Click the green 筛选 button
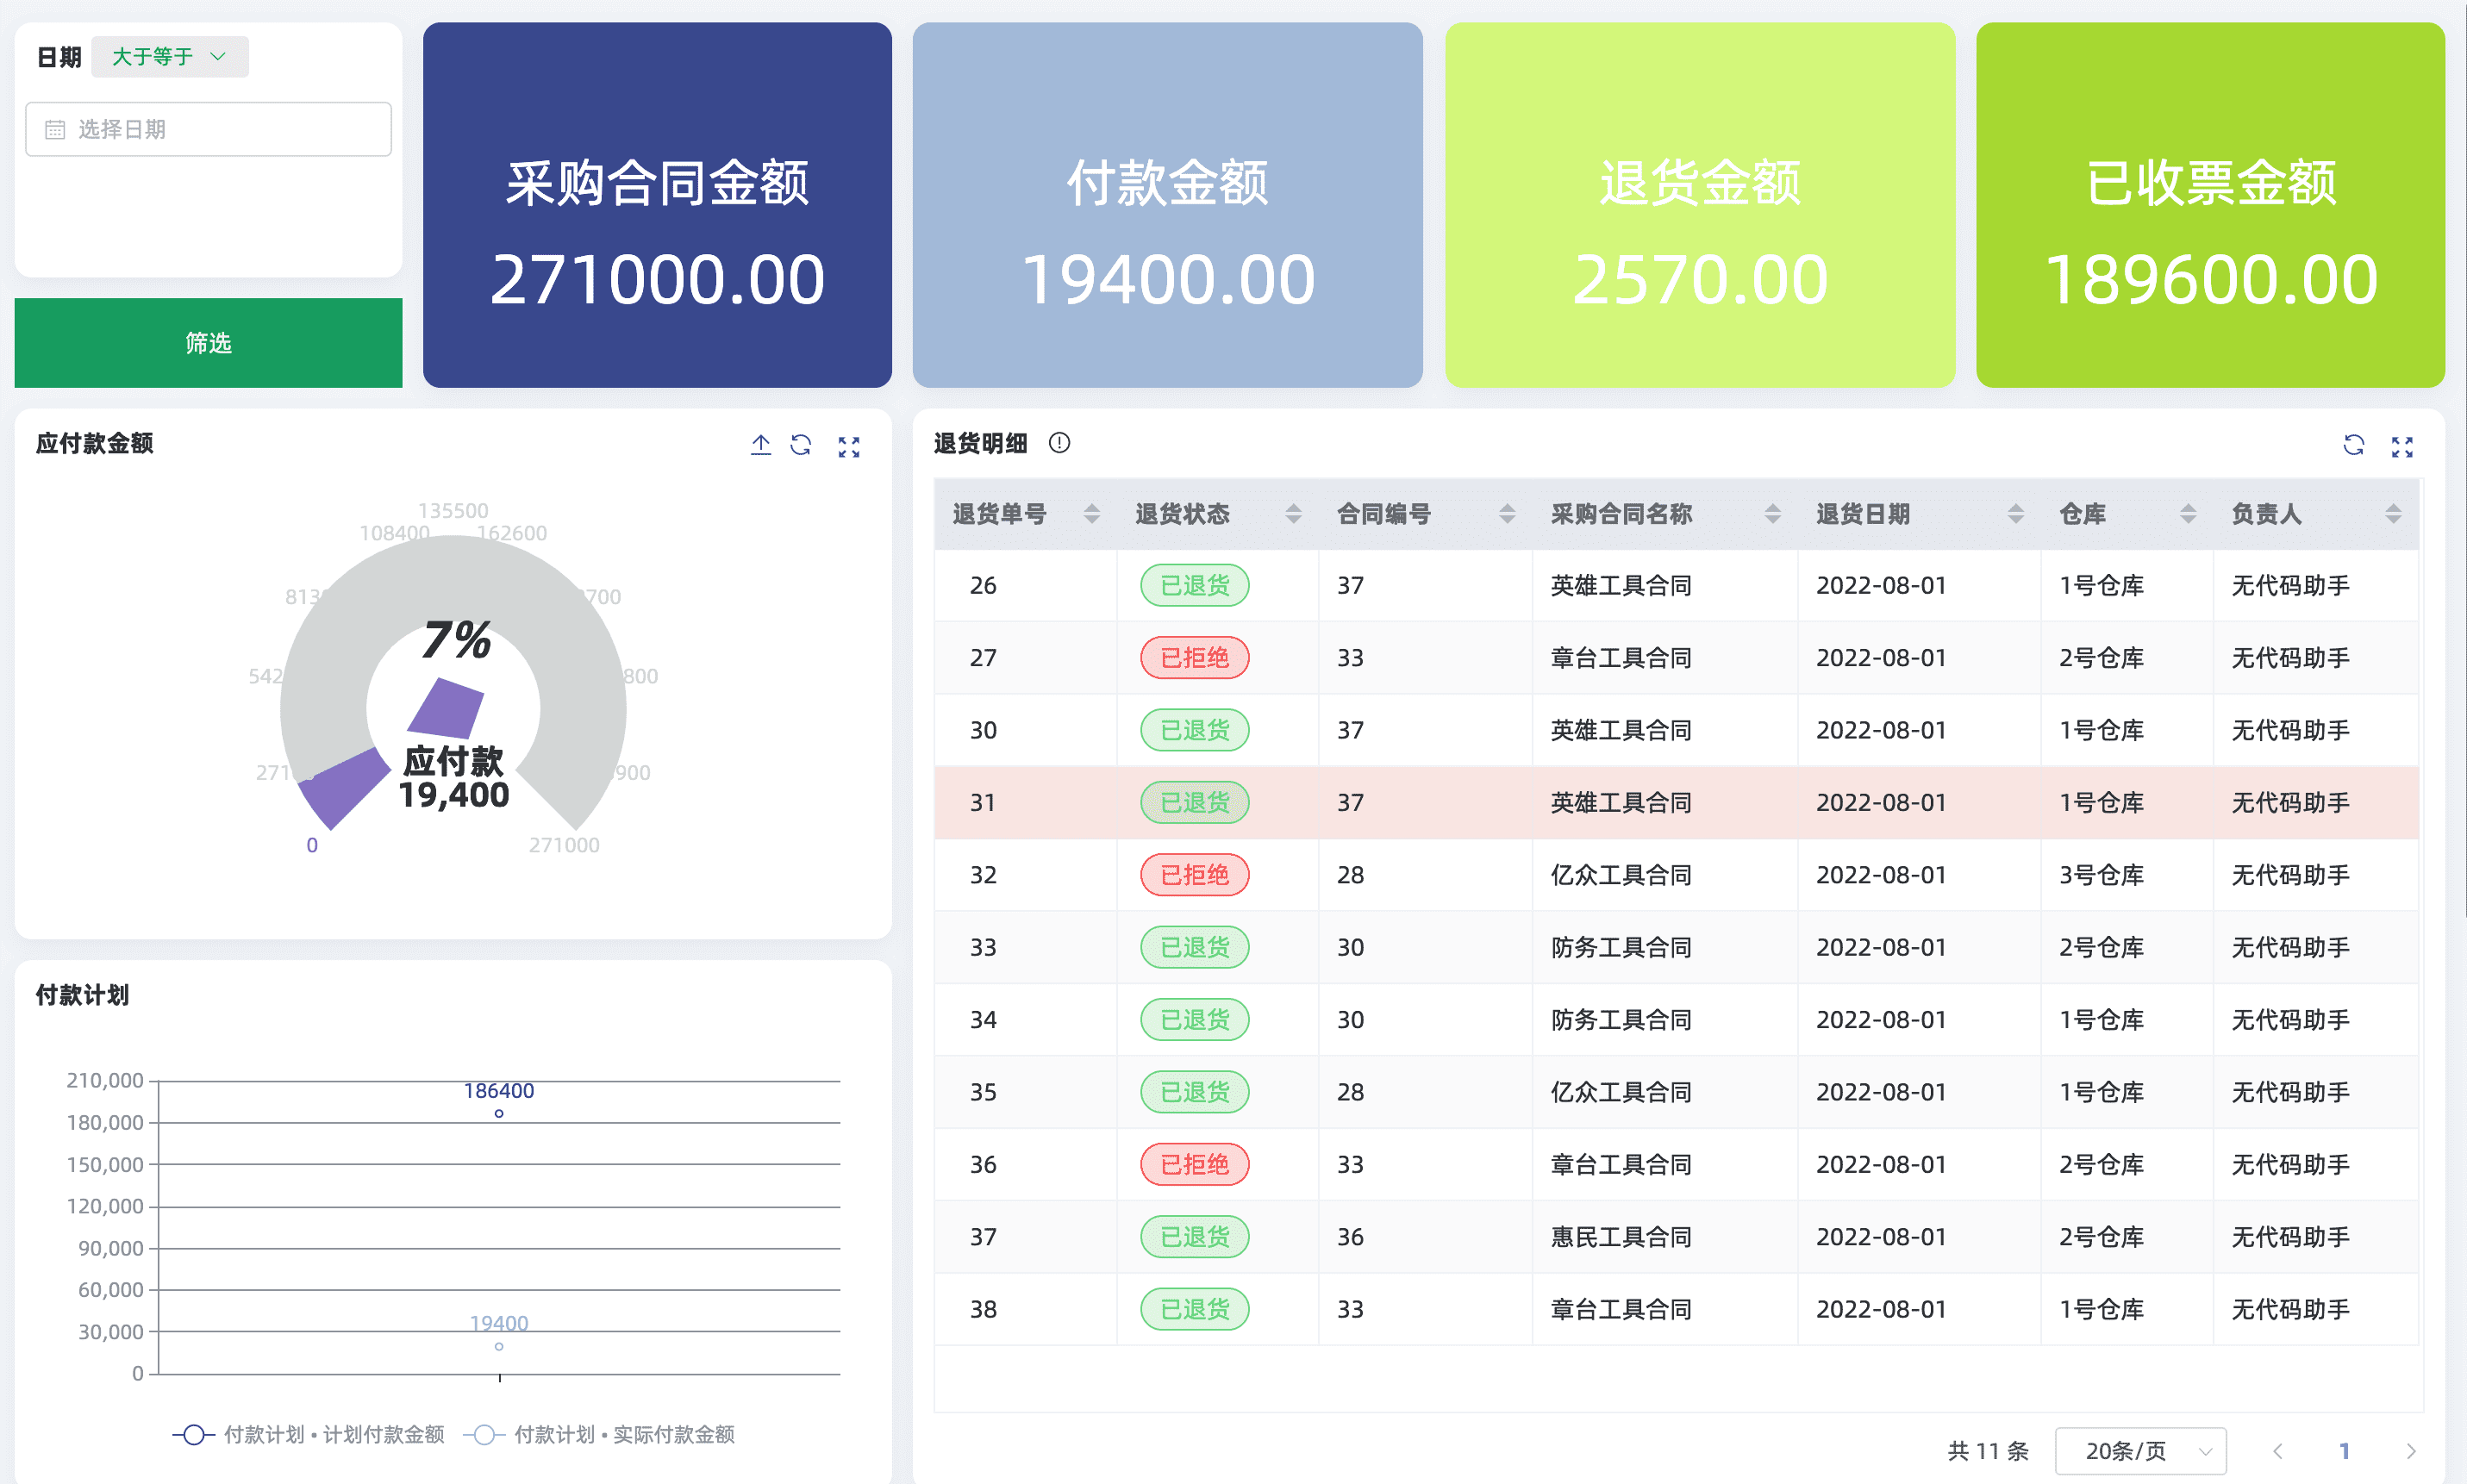The height and width of the screenshot is (1484, 2467). (x=208, y=343)
